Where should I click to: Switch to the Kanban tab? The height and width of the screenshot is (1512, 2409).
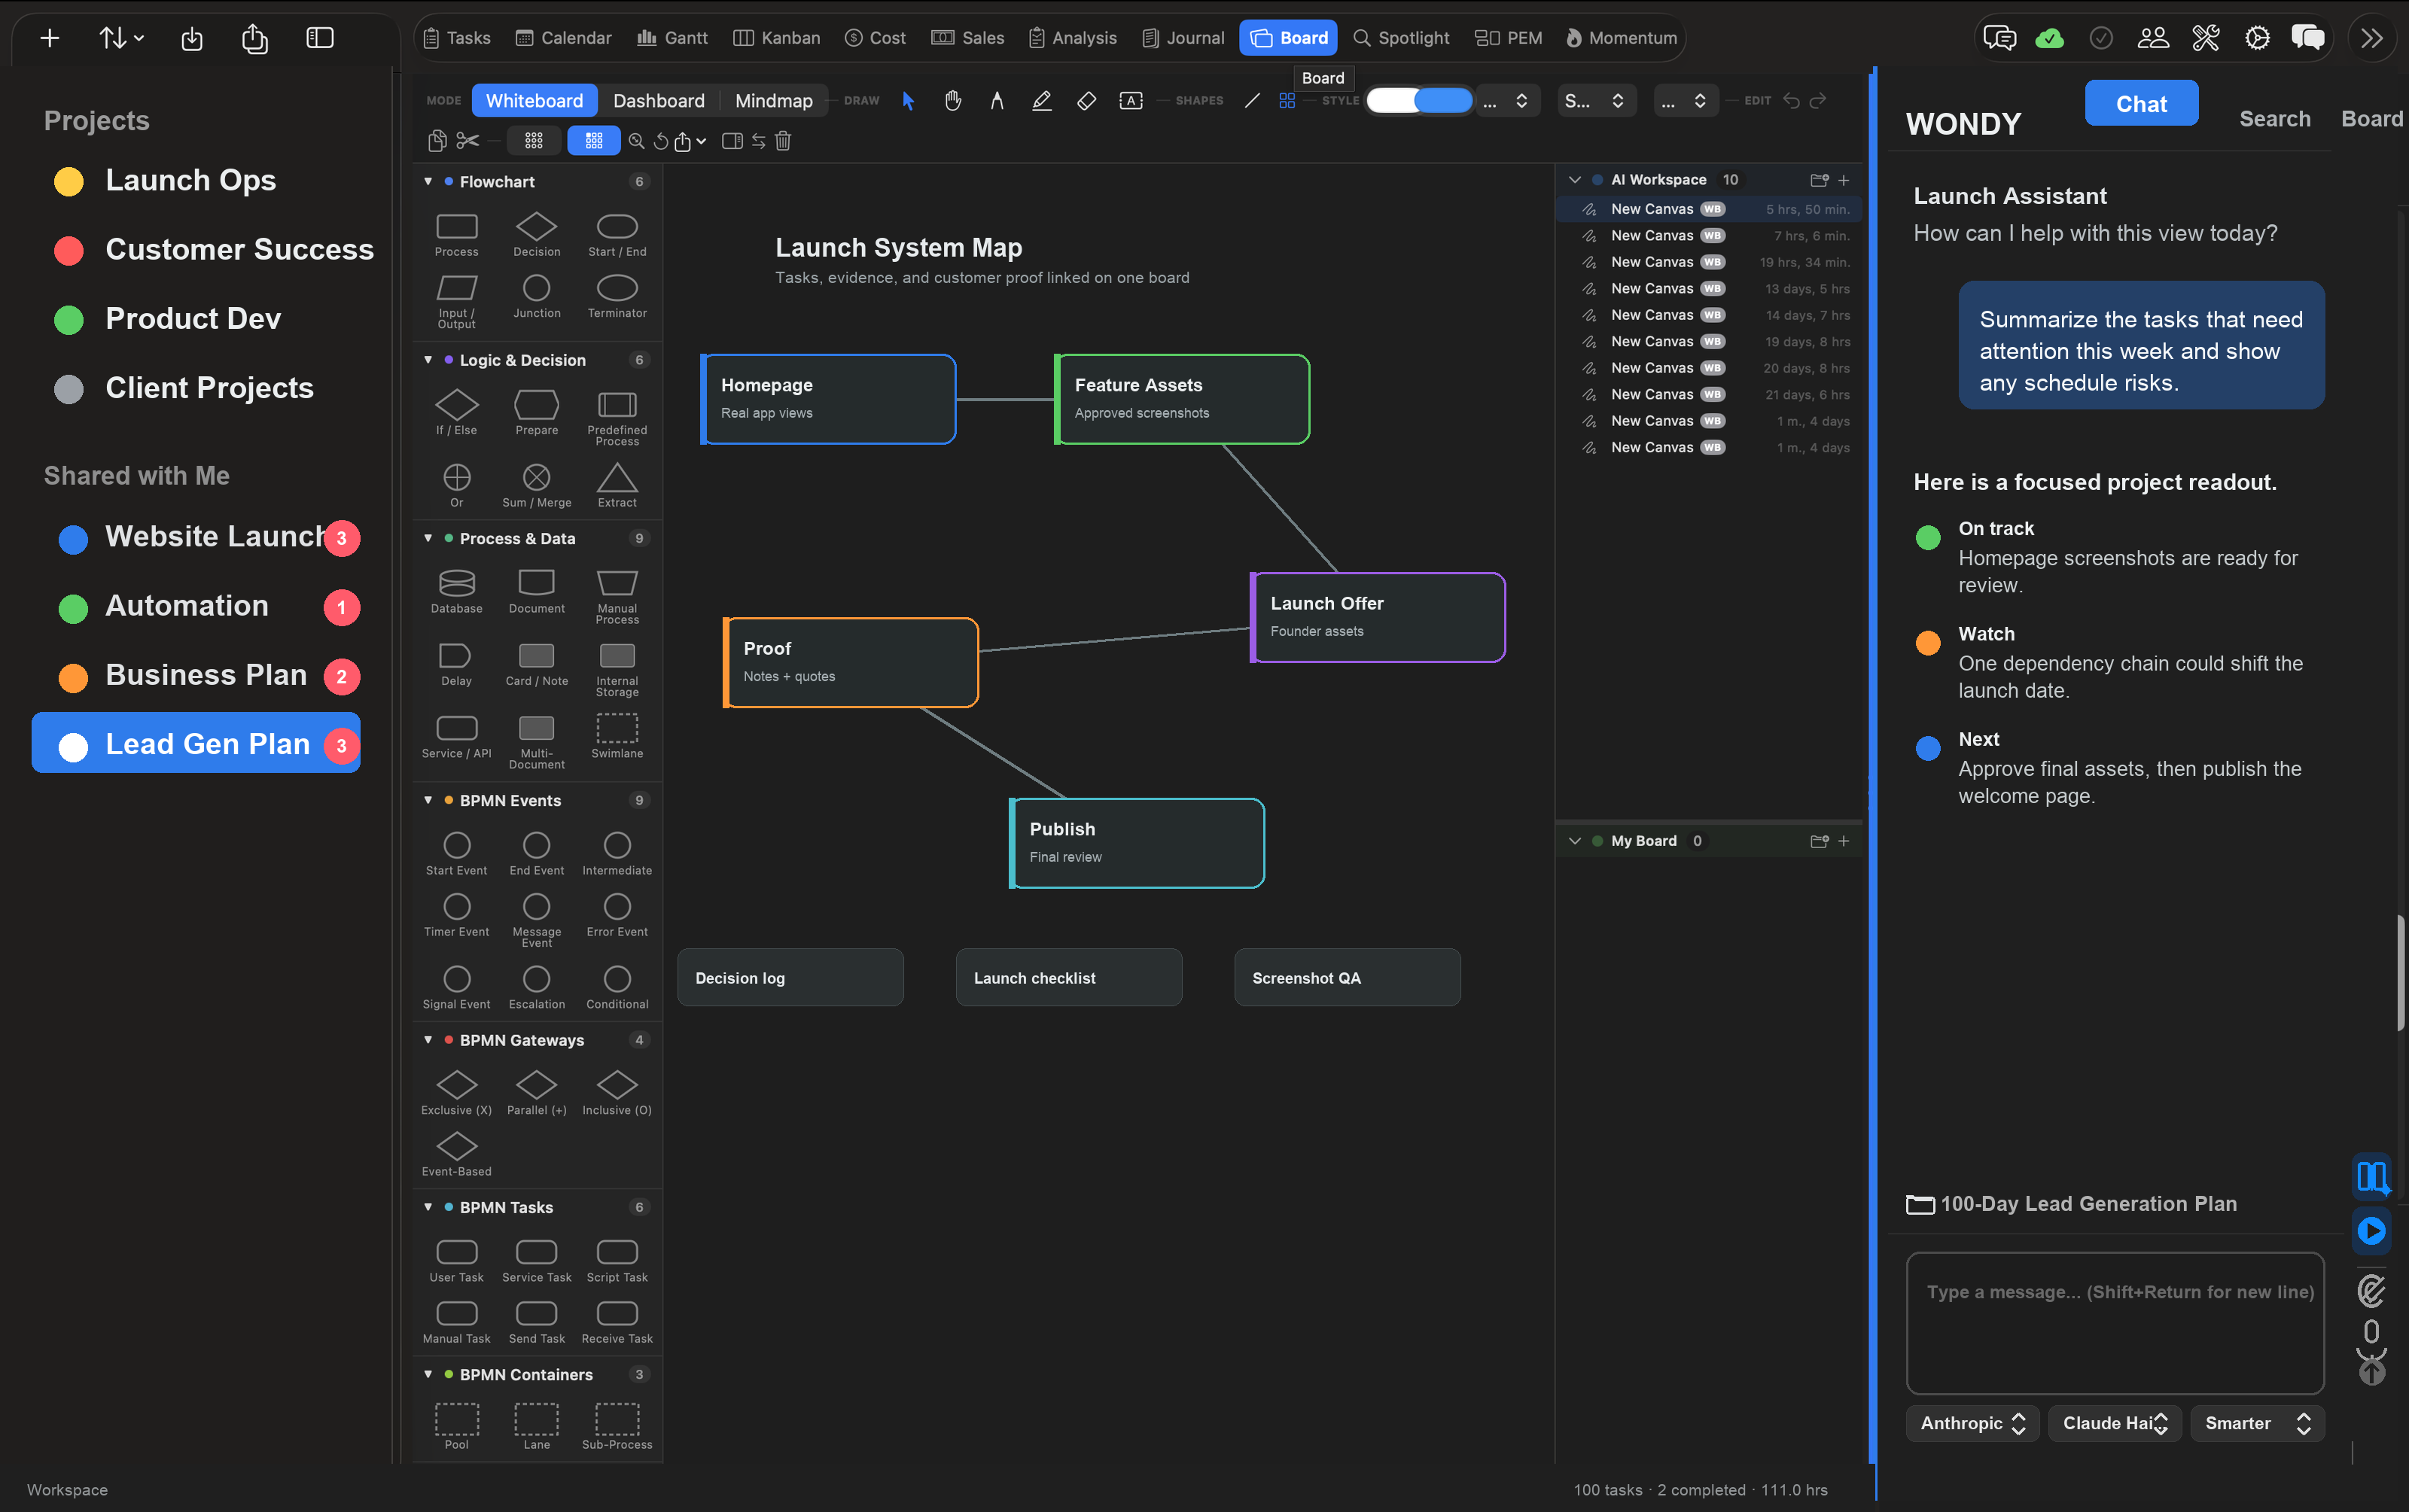click(x=776, y=38)
